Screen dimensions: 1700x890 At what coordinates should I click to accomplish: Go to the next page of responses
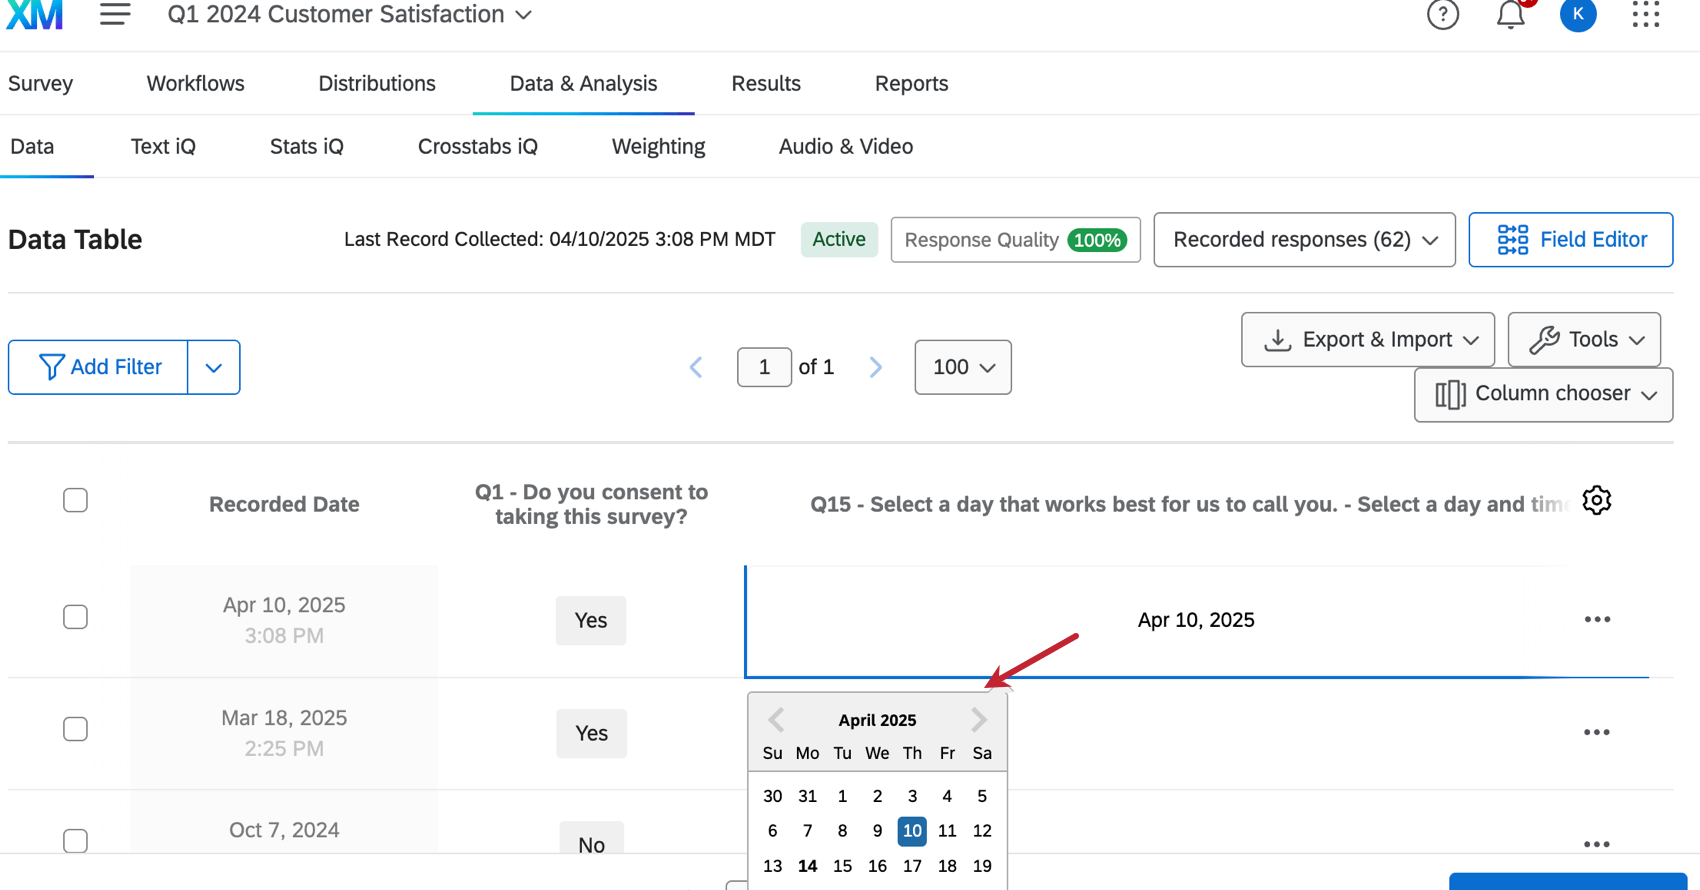(876, 367)
